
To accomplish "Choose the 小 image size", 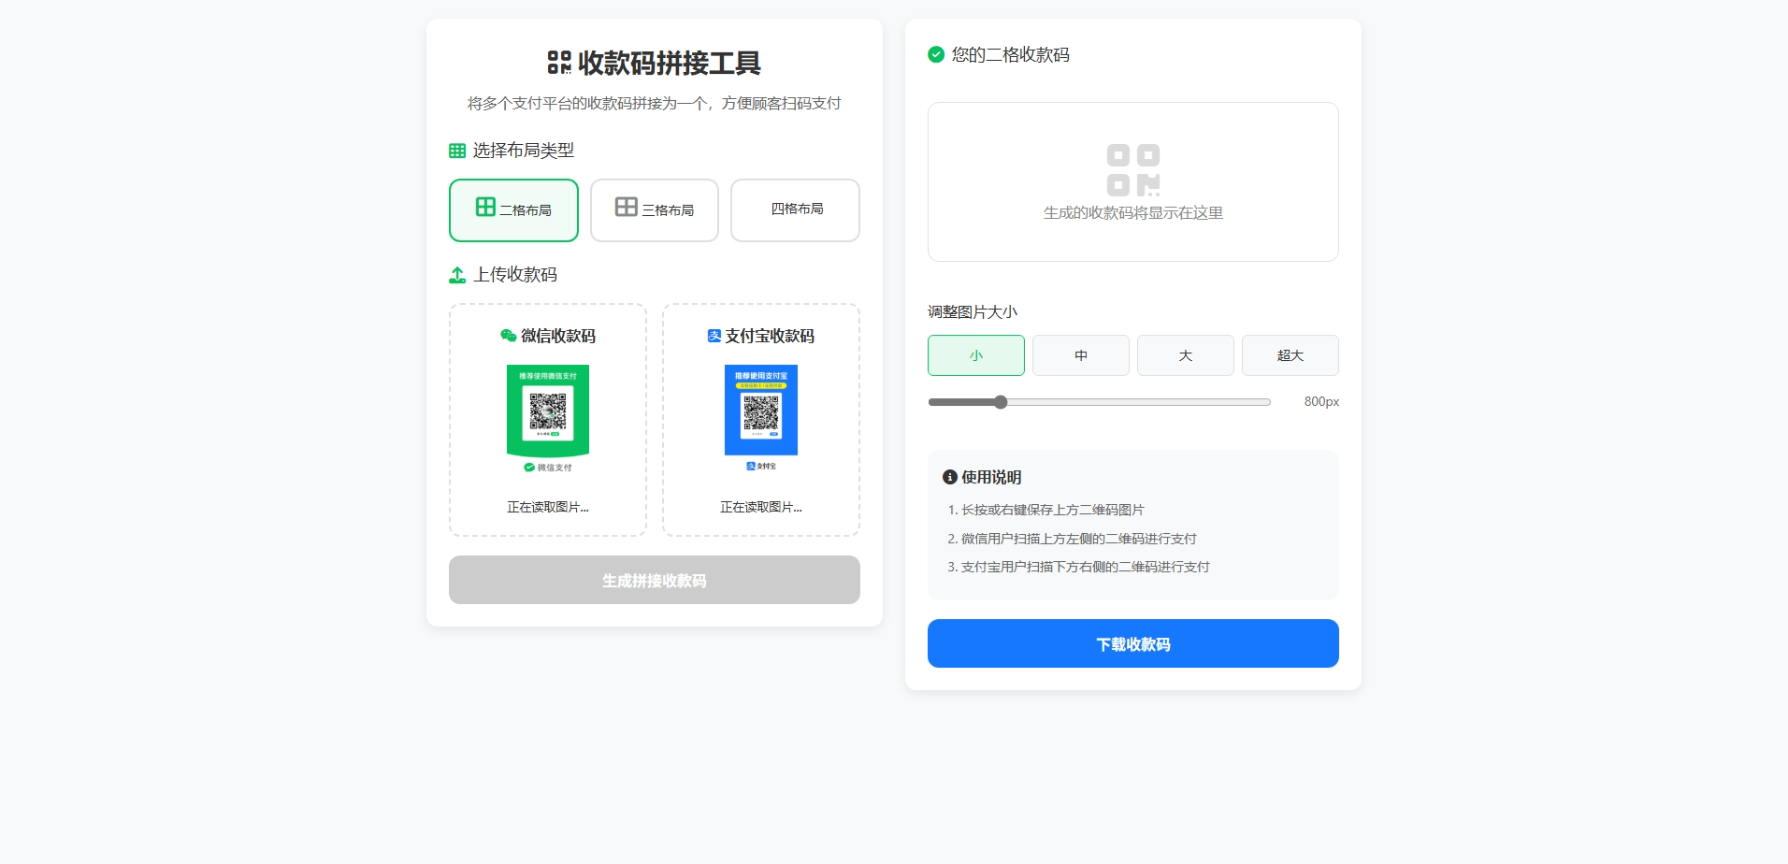I will coord(976,355).
